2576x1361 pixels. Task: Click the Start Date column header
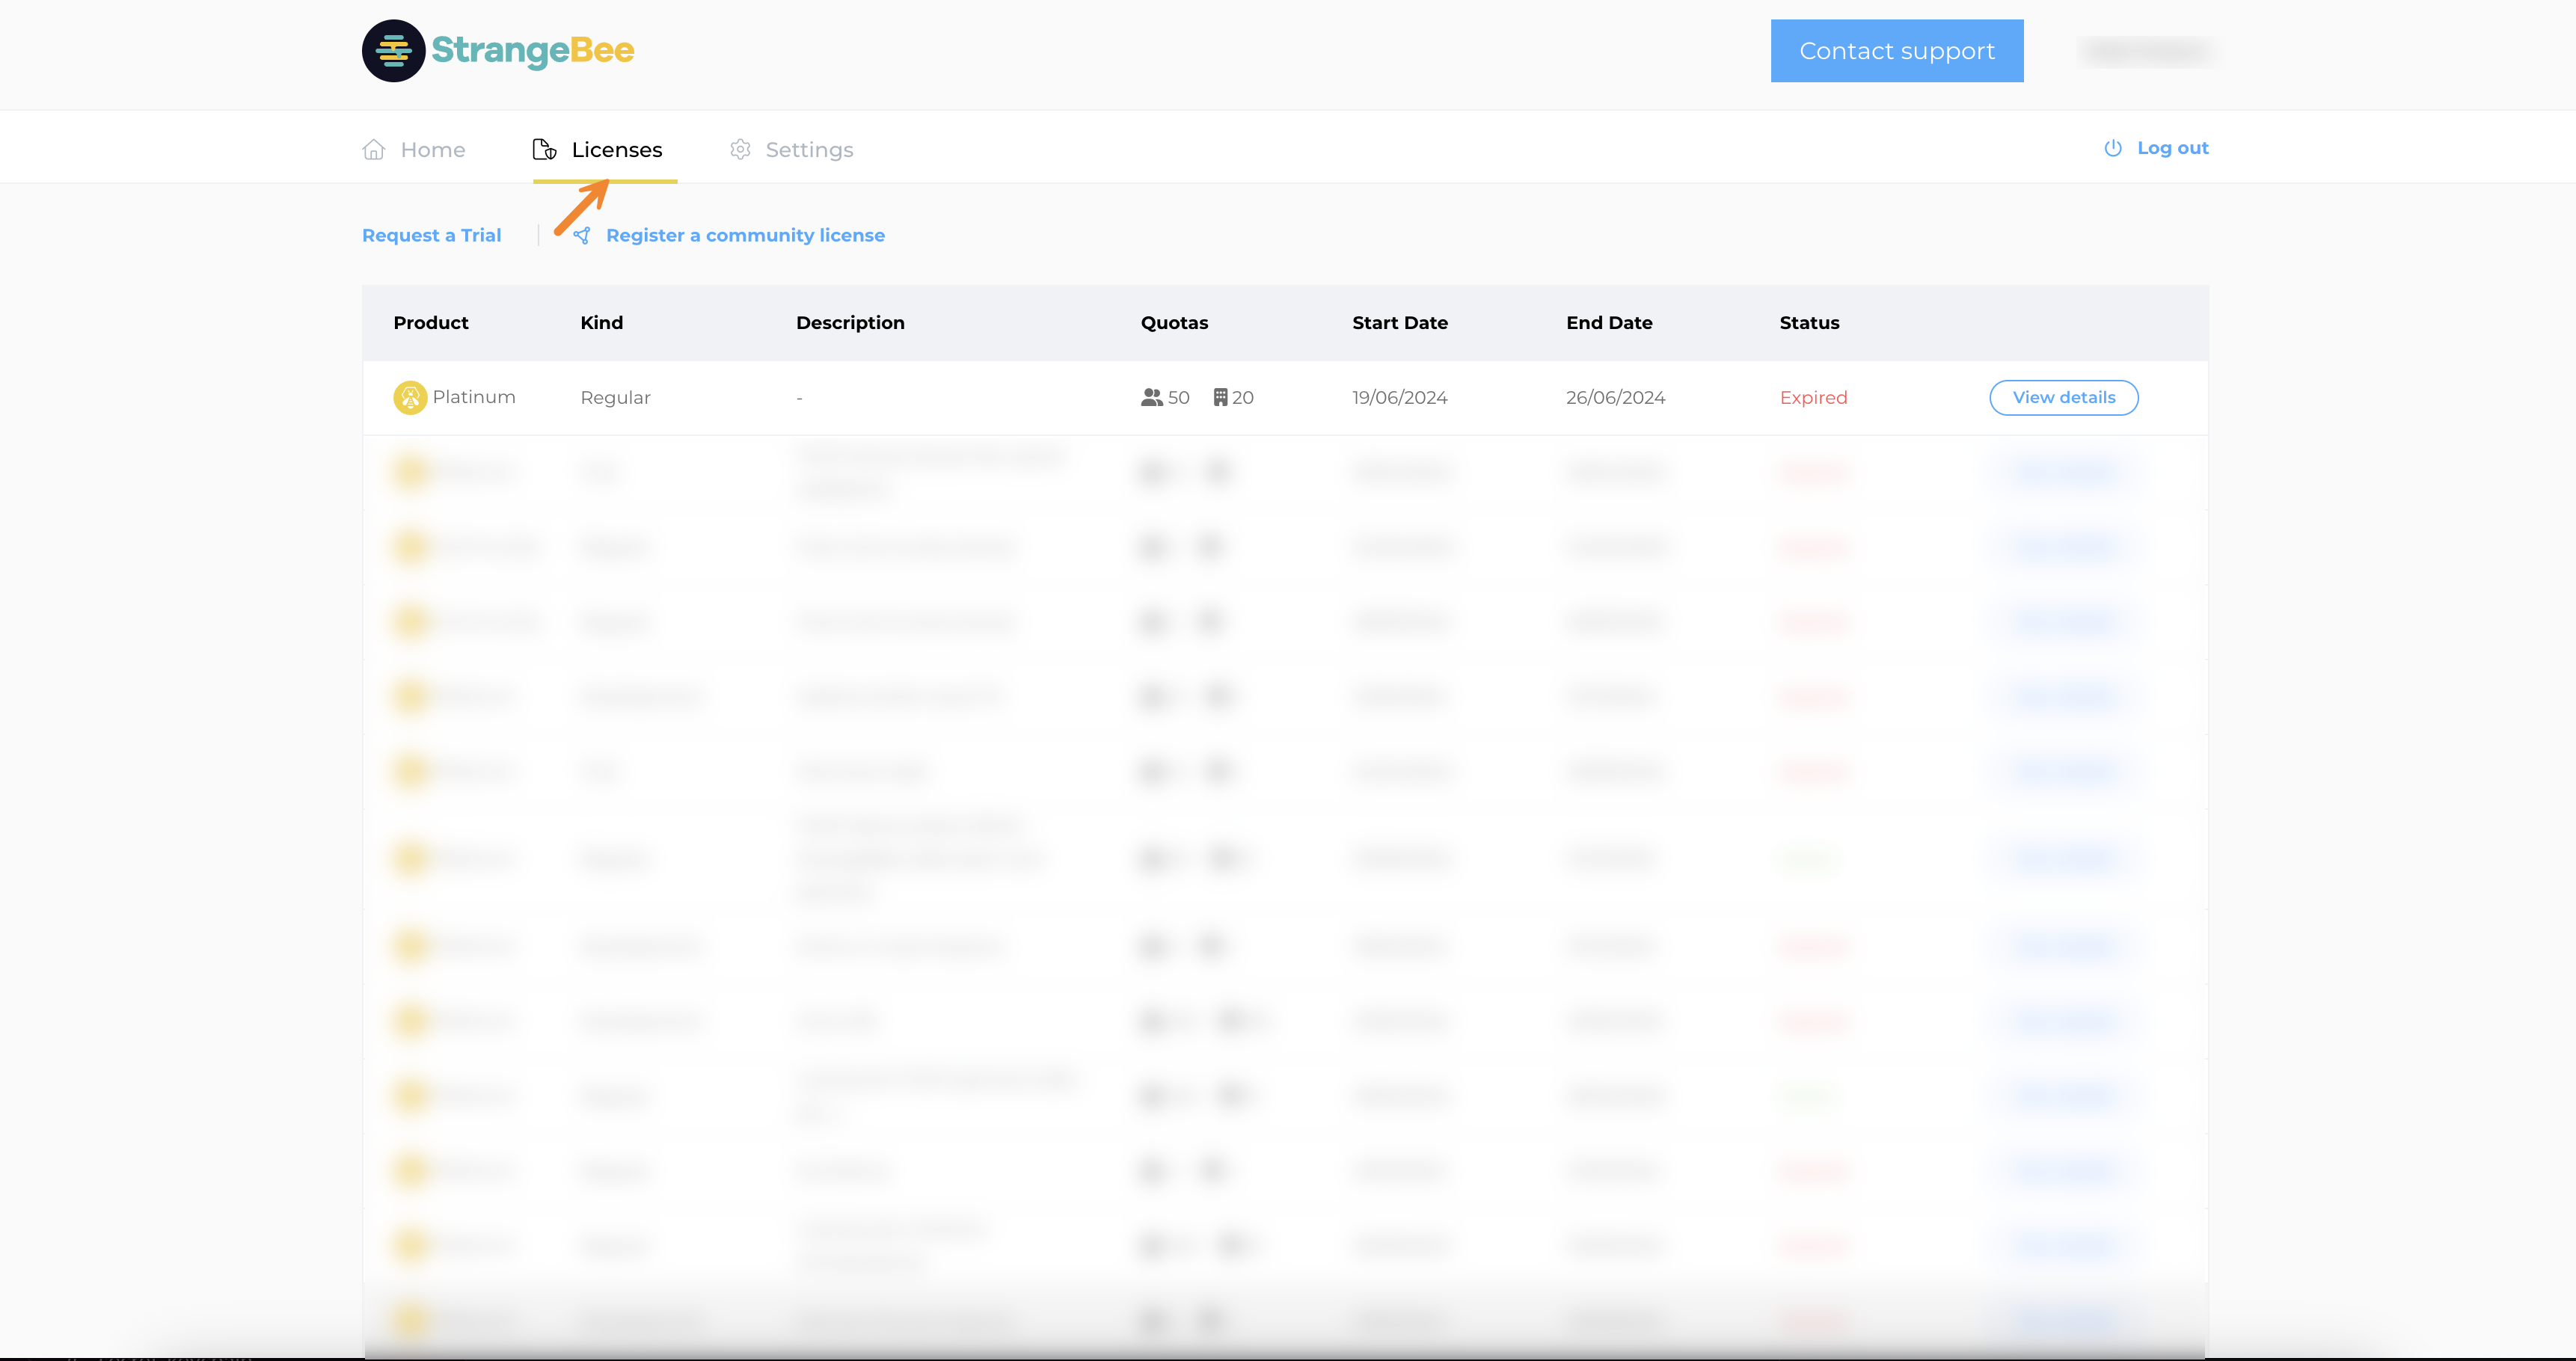[x=1400, y=323]
